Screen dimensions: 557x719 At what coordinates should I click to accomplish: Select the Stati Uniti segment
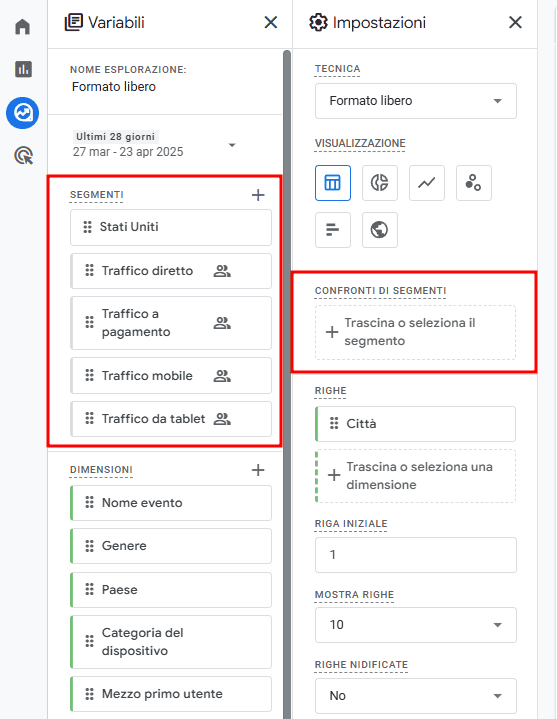tap(171, 227)
